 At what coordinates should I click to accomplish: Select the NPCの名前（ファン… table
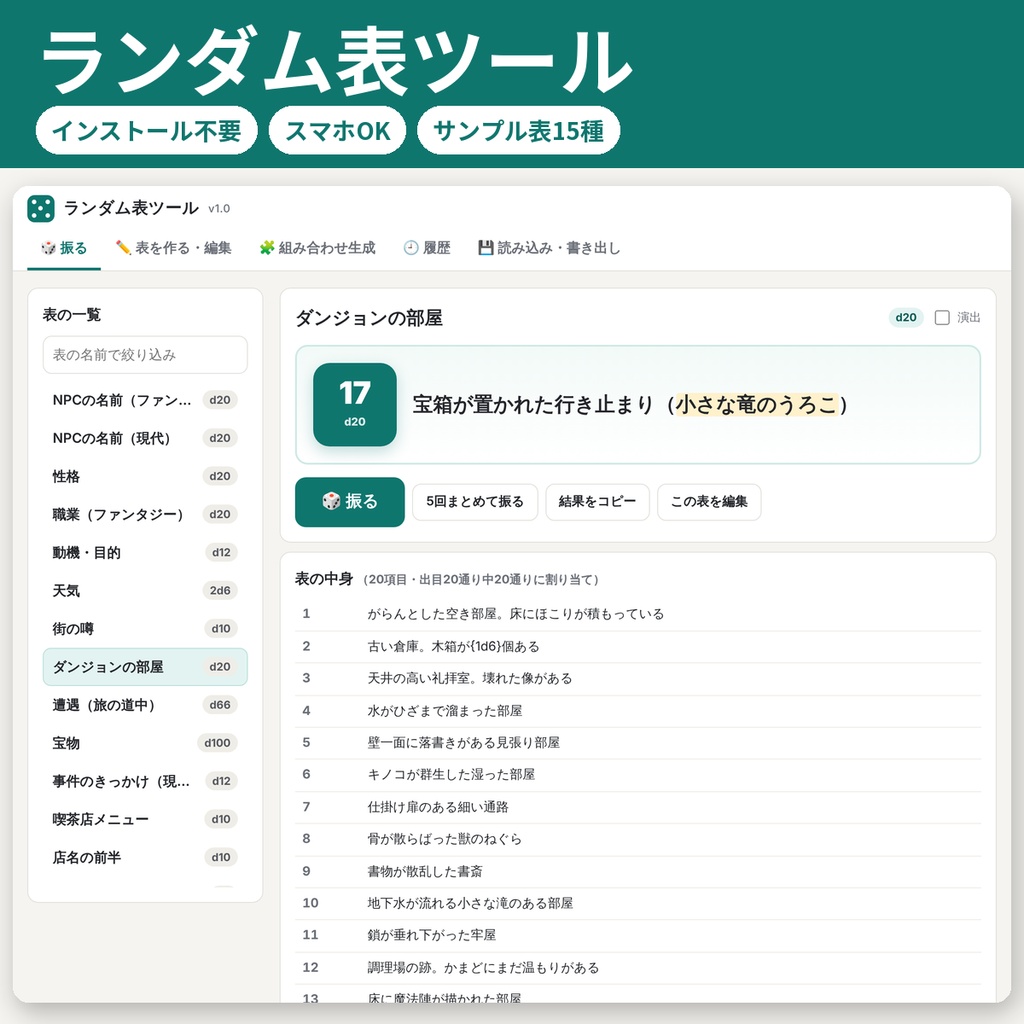(x=145, y=400)
